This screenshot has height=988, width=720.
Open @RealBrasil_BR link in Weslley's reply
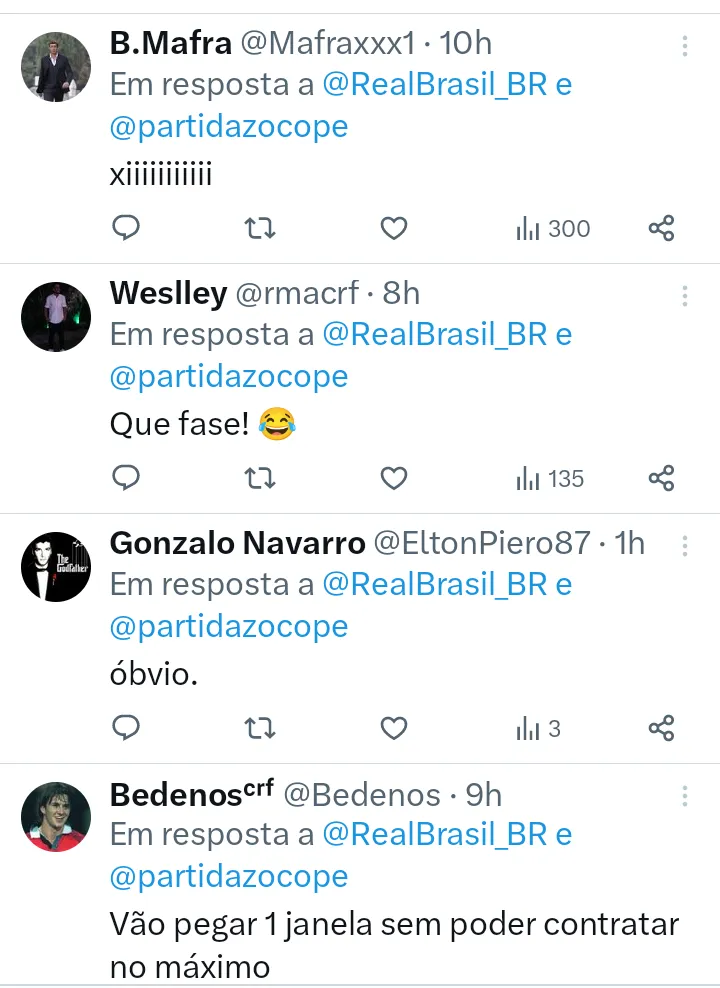click(435, 334)
